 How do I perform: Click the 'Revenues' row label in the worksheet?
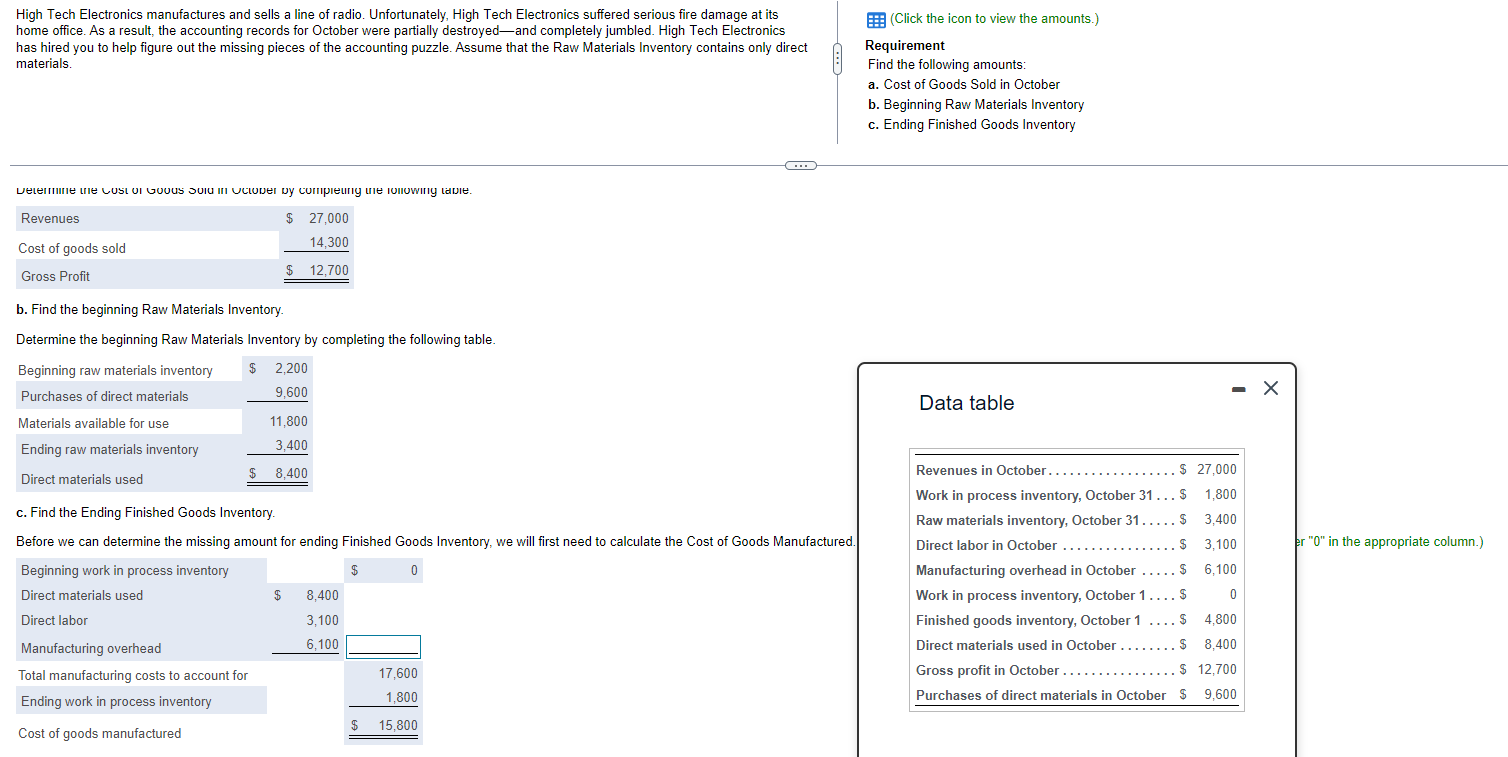pyautogui.click(x=50, y=218)
